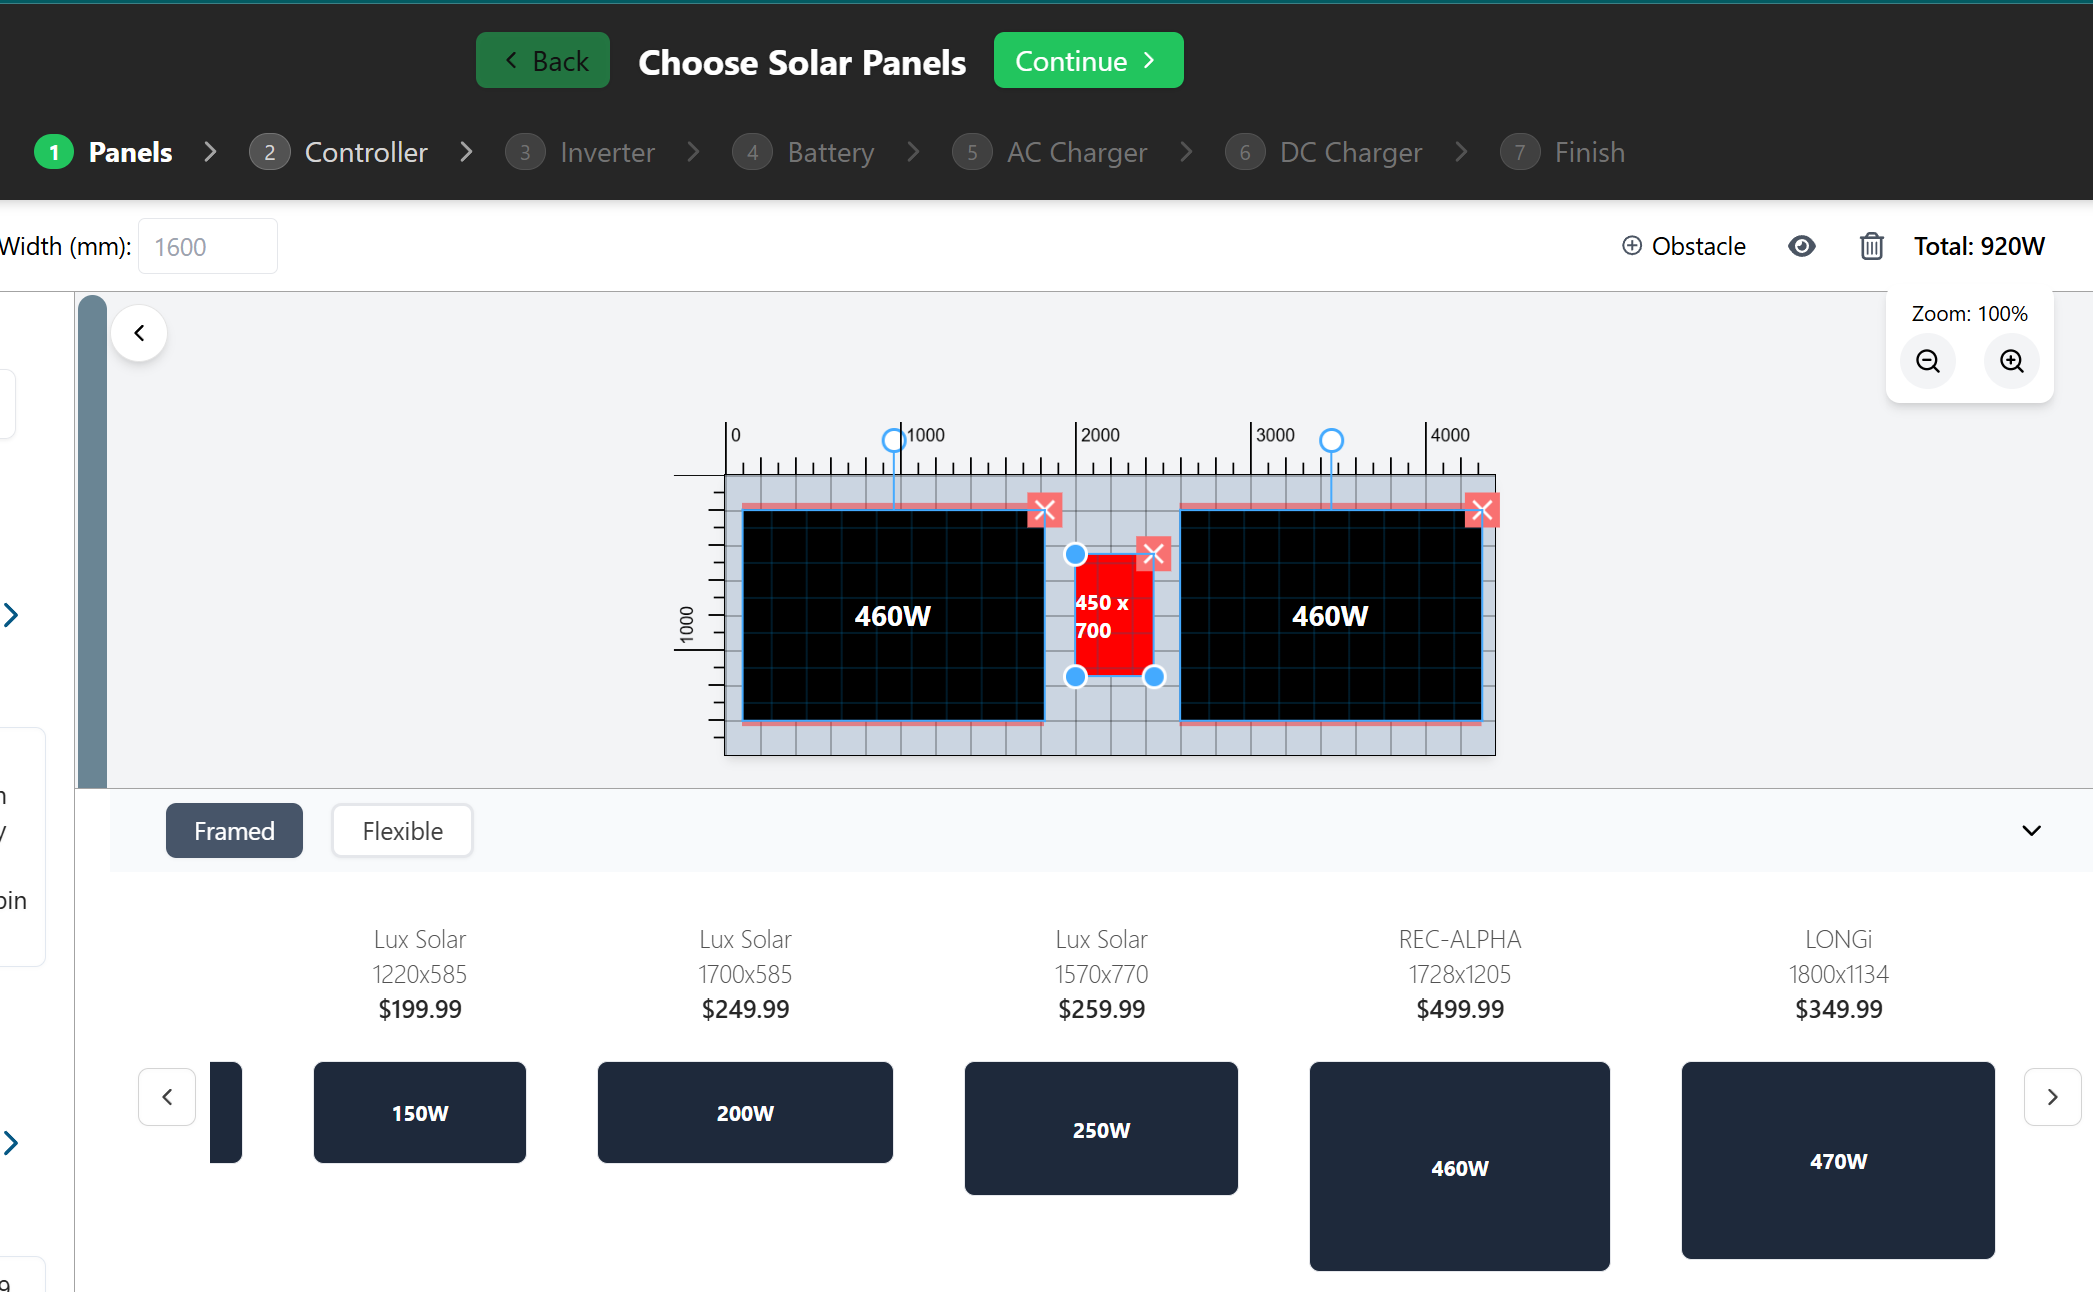Click the round back arrow on canvas
The image size is (2093, 1292).
tap(139, 333)
